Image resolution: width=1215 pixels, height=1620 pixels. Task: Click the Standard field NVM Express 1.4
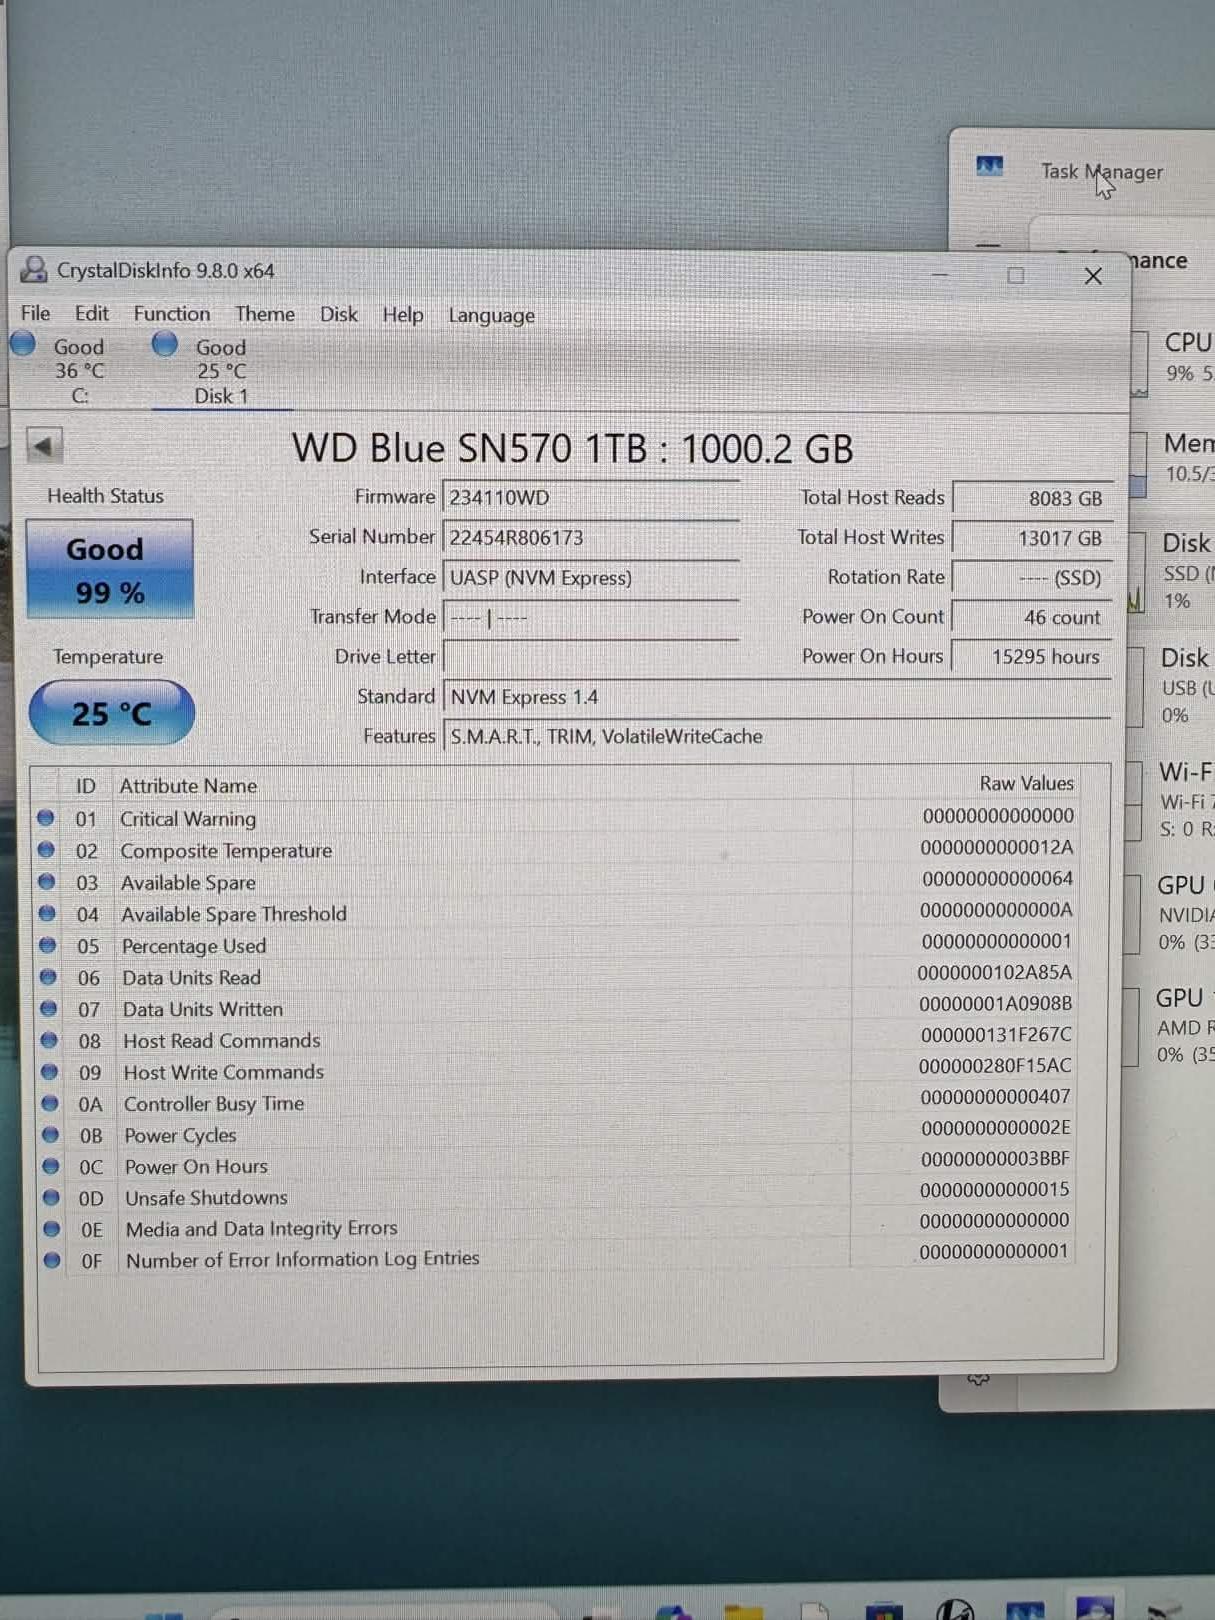777,697
